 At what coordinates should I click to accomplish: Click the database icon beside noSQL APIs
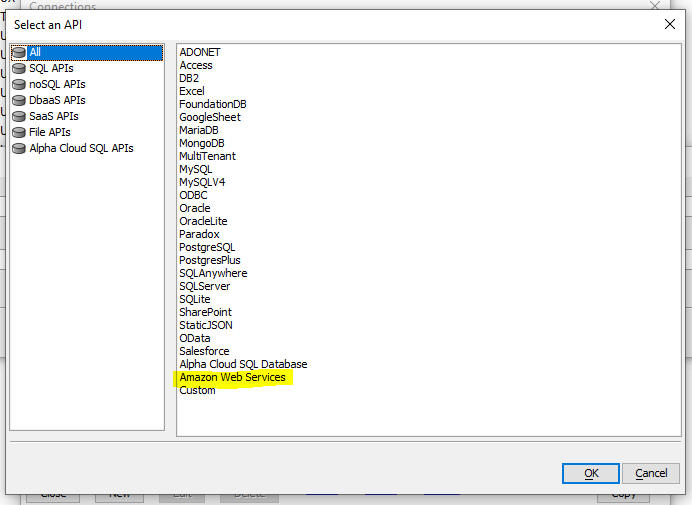(19, 84)
